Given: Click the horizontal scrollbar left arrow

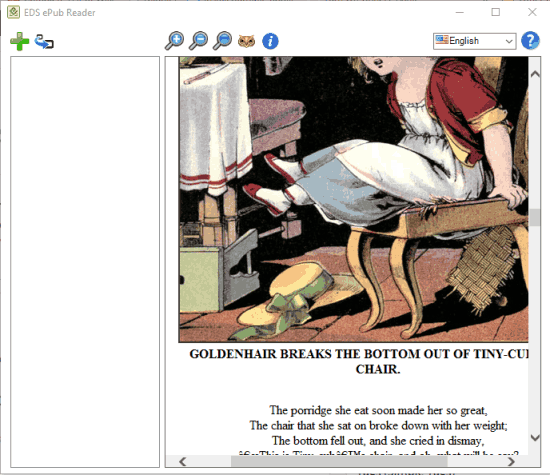Looking at the screenshot, I should (182, 461).
